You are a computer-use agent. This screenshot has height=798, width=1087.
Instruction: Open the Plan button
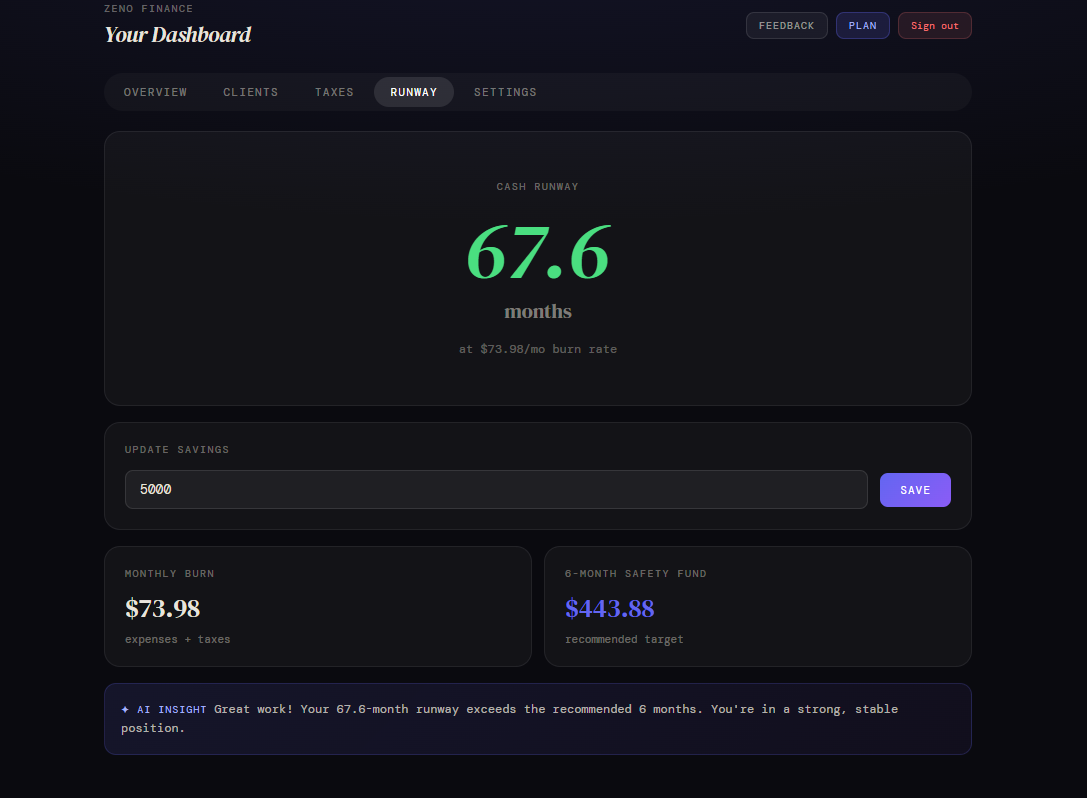coord(862,26)
